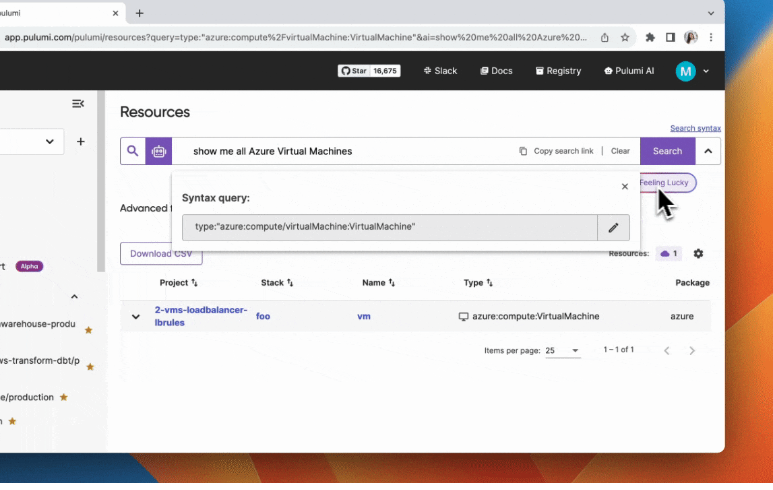Click the azure package cell
The image size is (773, 490).
point(682,316)
